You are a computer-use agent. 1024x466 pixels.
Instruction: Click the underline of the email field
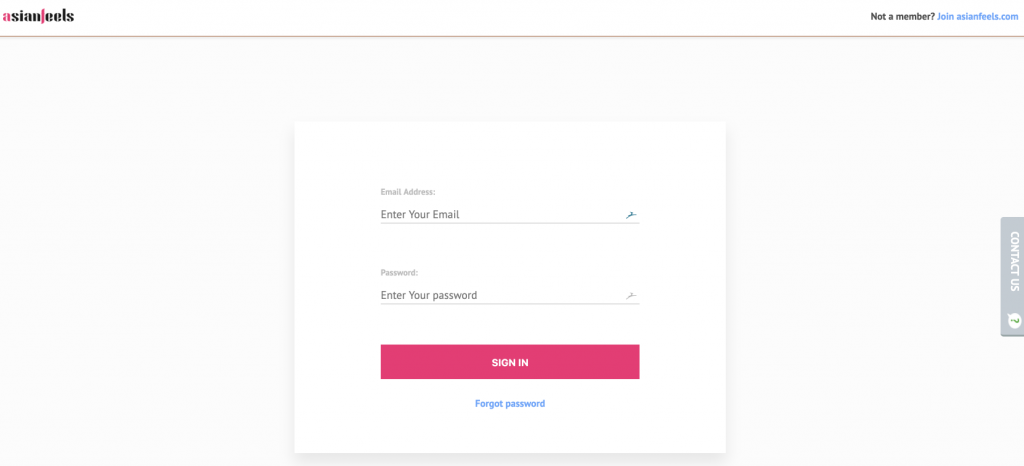pos(510,223)
